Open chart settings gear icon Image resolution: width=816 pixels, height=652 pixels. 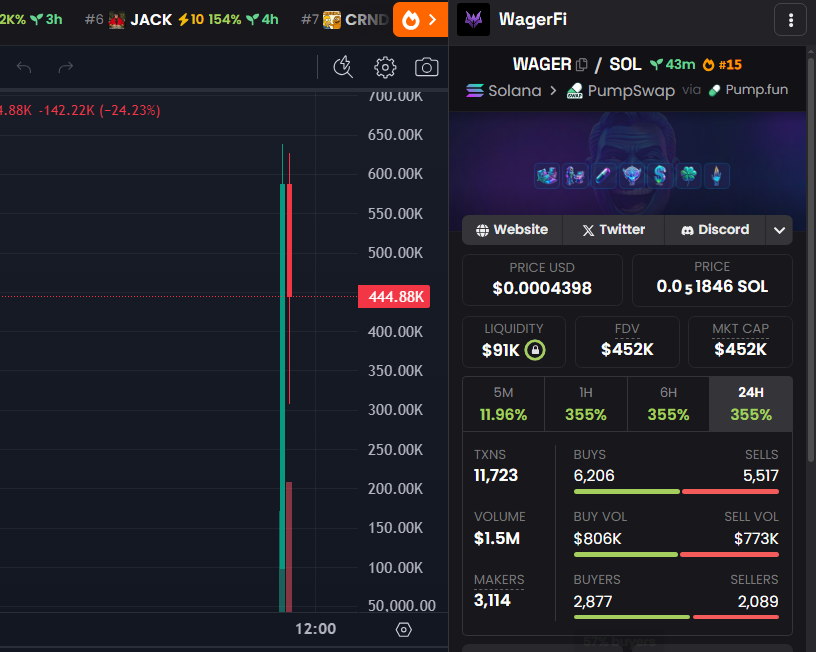tap(385, 67)
